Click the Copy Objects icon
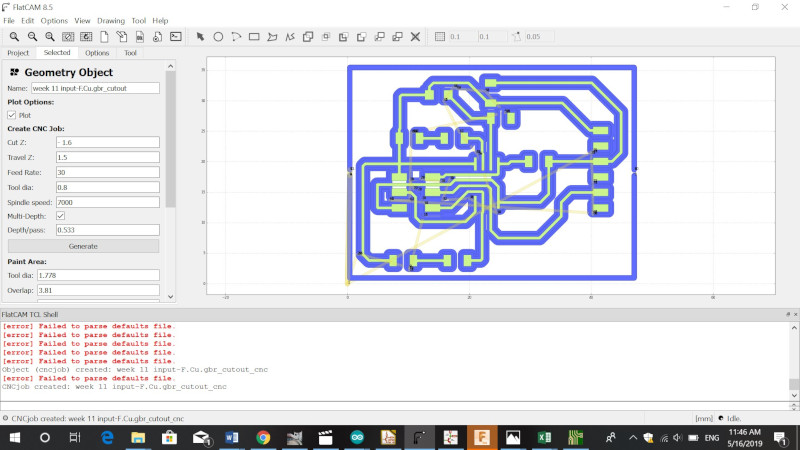800x450 pixels. click(397, 37)
